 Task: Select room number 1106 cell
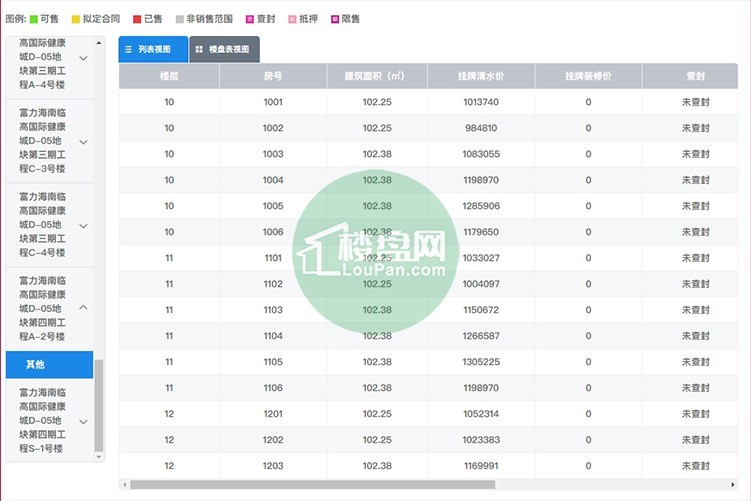(273, 387)
